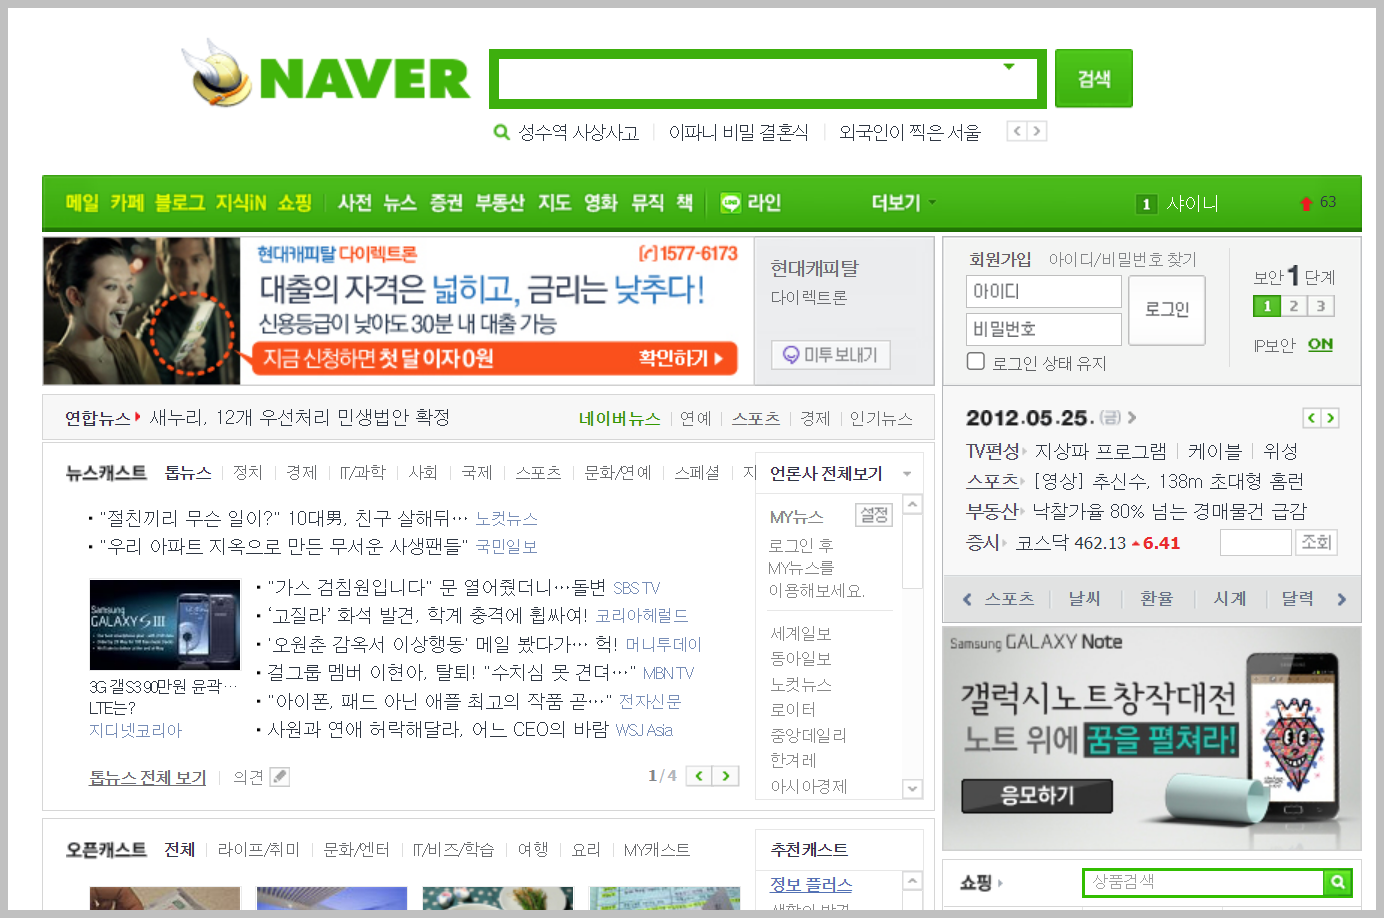The height and width of the screenshot is (918, 1384).
Task: Click the 동아일보 press entry
Action: coord(801,659)
